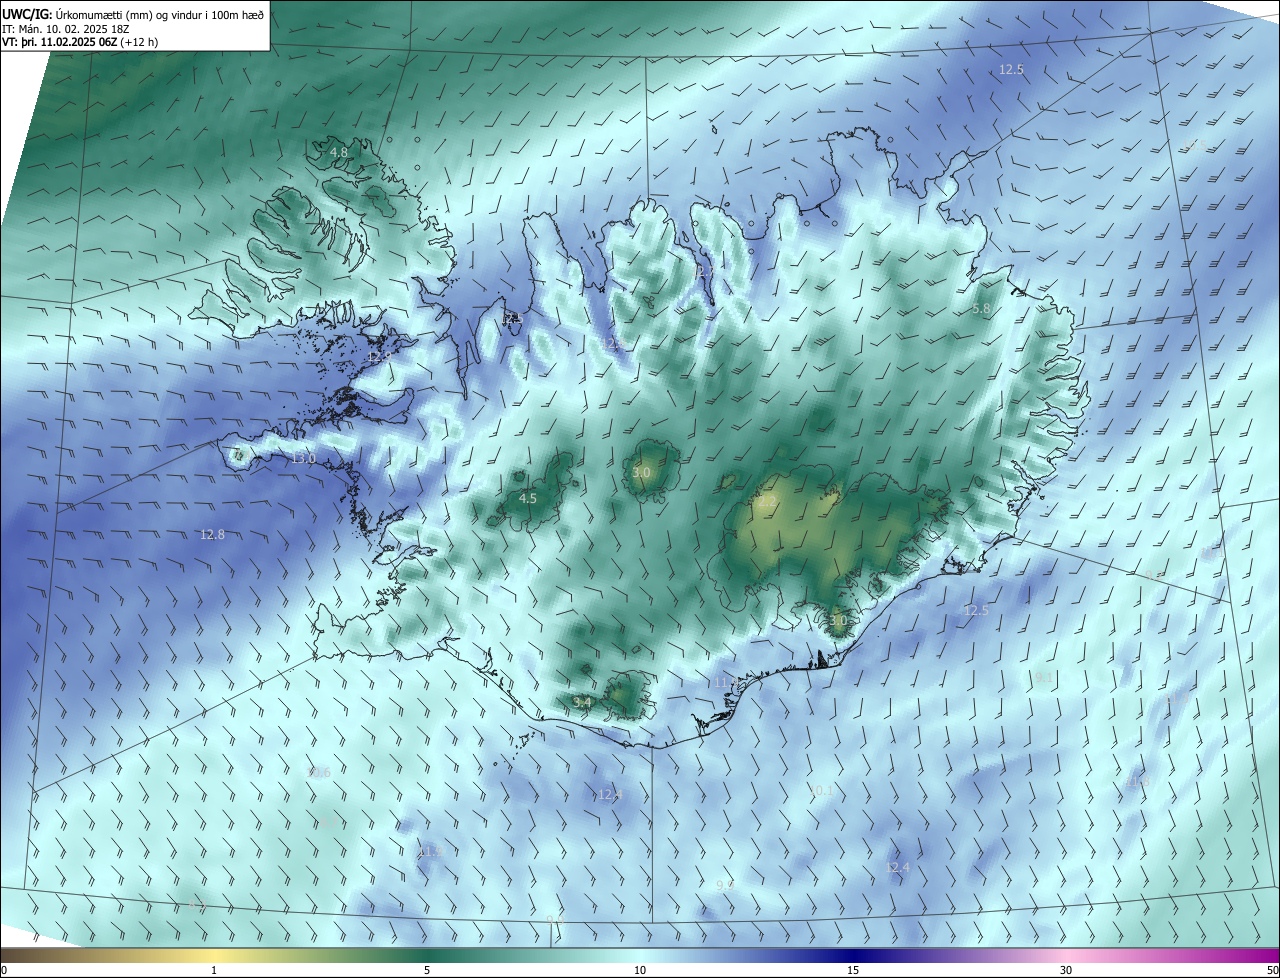Click the 4.8 value label over the Westfjords

pyautogui.click(x=339, y=153)
